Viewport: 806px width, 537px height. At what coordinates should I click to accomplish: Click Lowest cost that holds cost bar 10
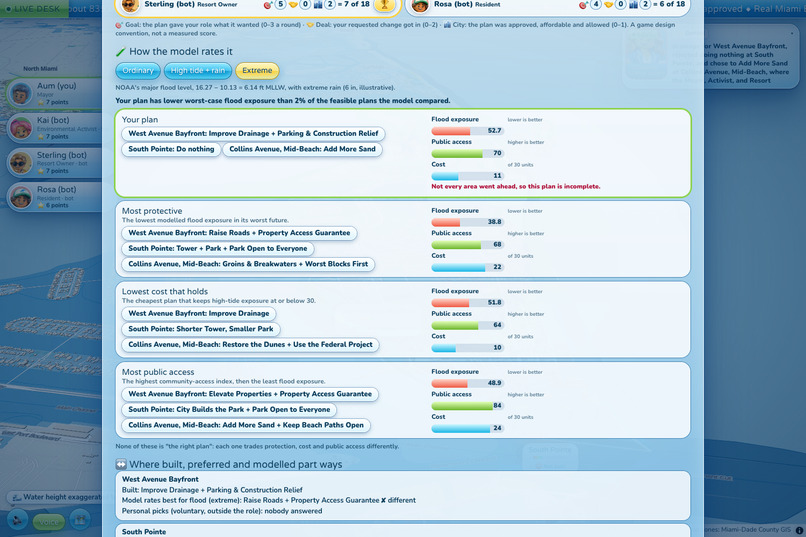point(467,347)
